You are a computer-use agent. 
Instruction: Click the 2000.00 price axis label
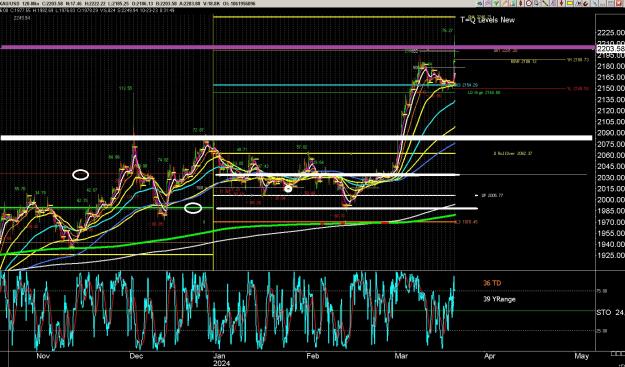[x=611, y=200]
